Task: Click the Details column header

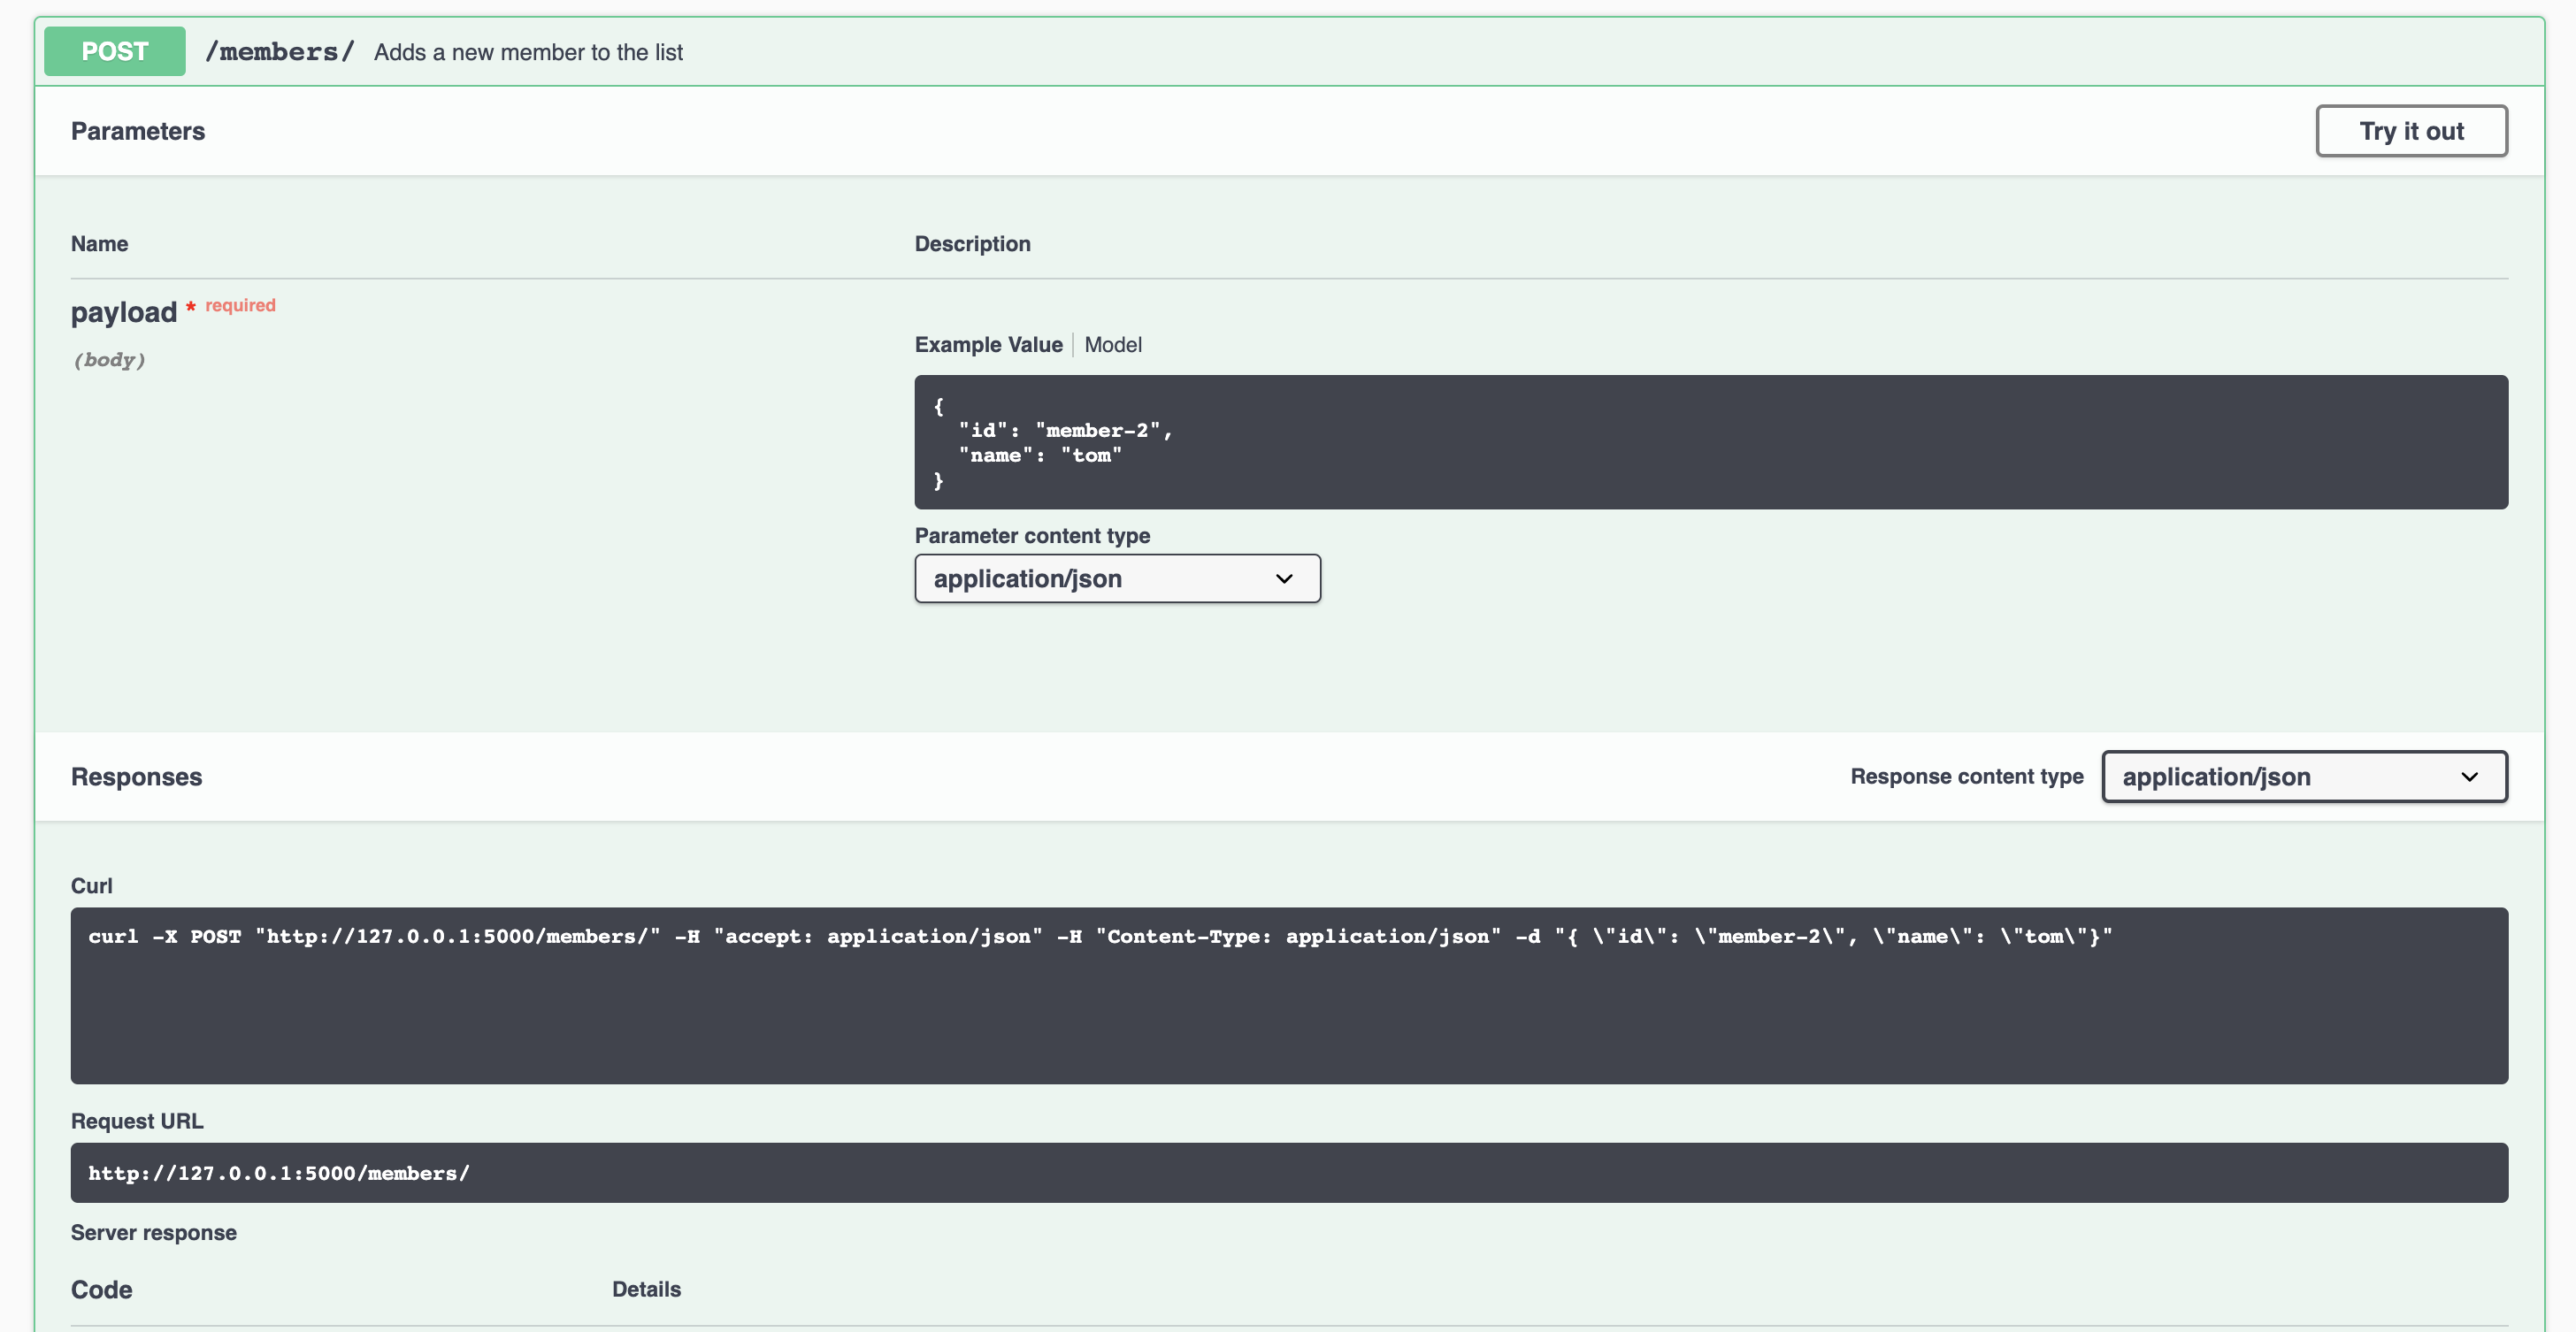Action: coord(646,1290)
